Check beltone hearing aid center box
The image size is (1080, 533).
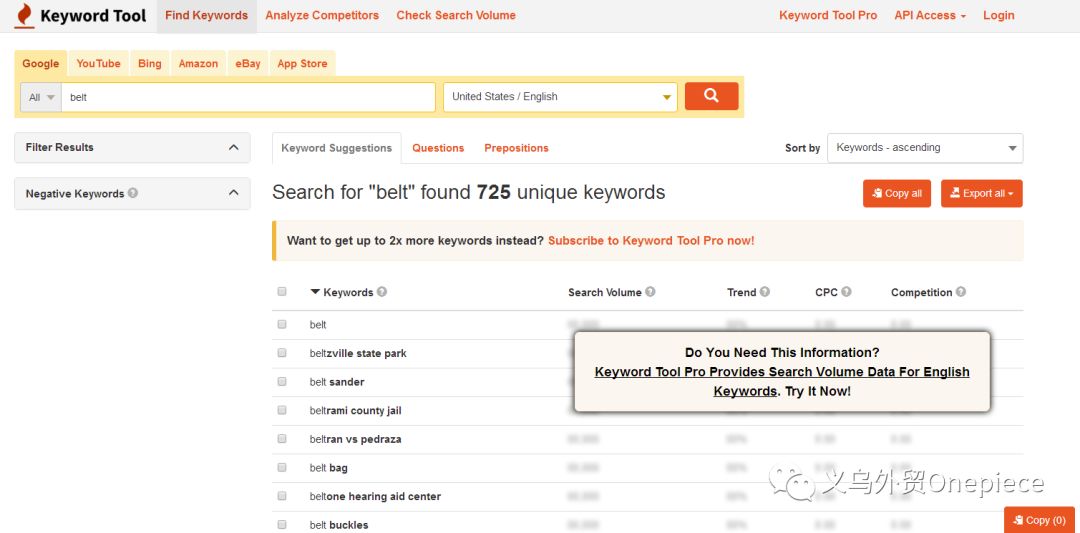282,496
